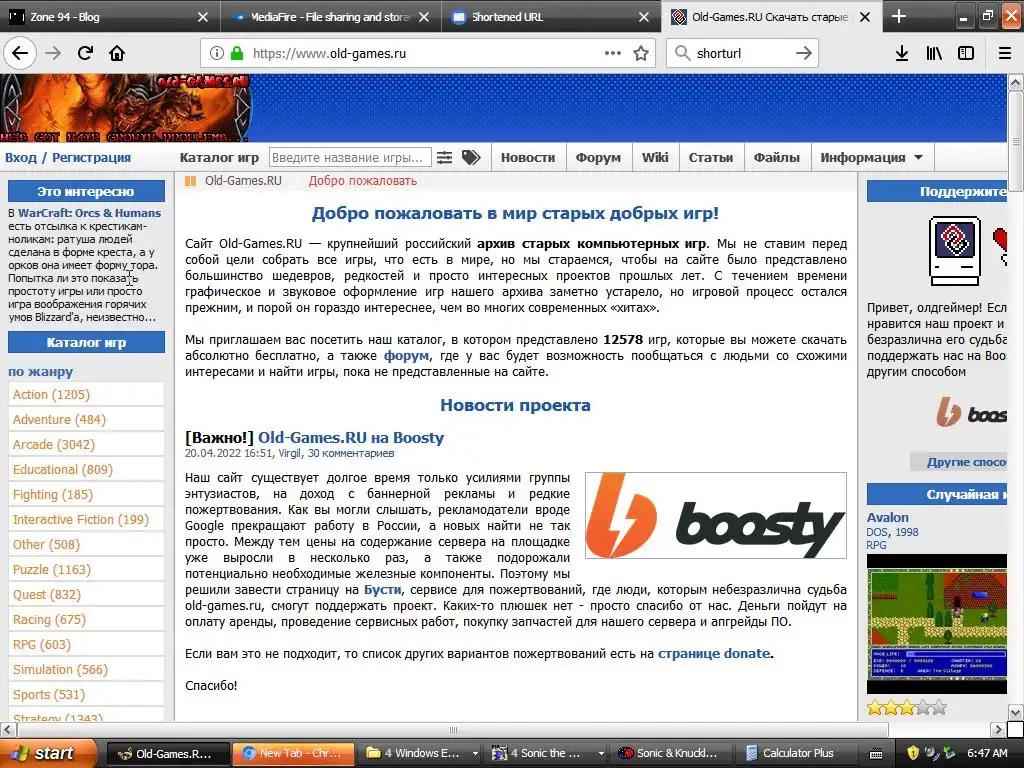Open the Arcade (3042) genre
The height and width of the screenshot is (768, 1024).
[x=54, y=445]
